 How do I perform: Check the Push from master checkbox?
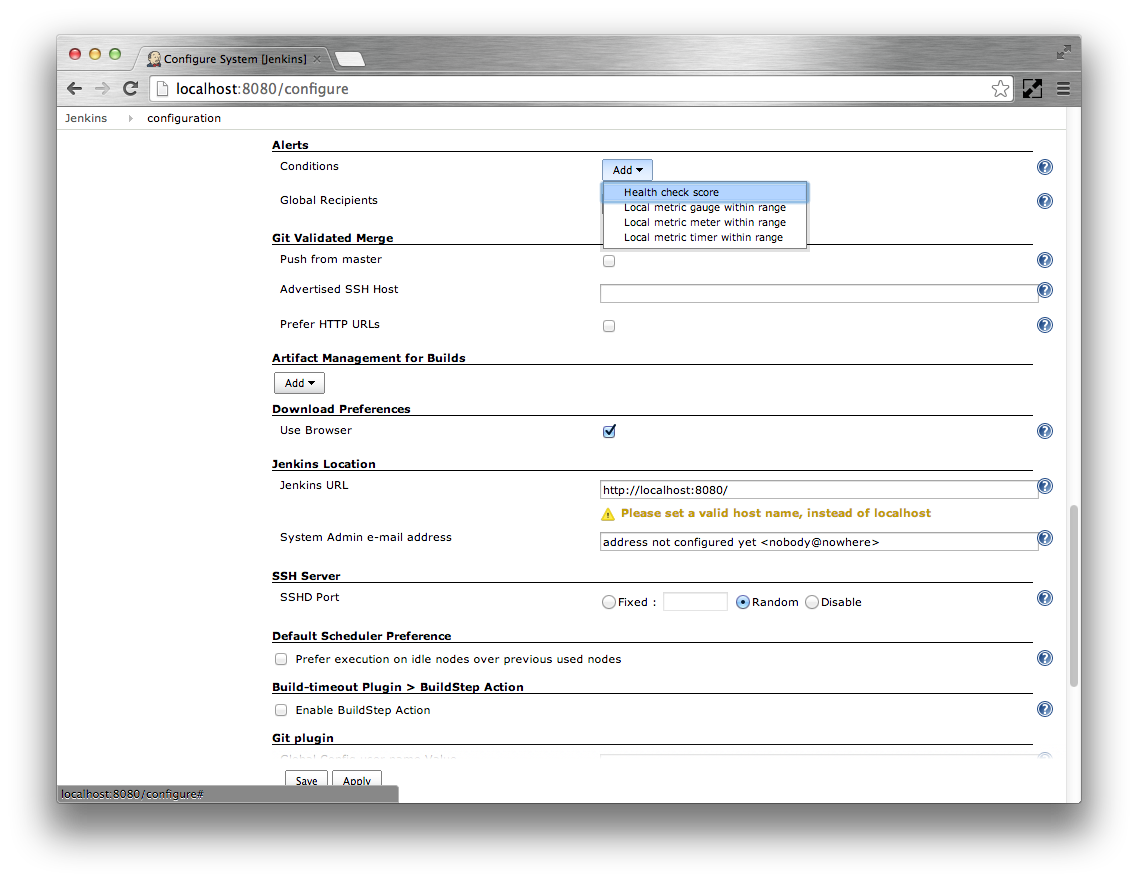tap(609, 261)
